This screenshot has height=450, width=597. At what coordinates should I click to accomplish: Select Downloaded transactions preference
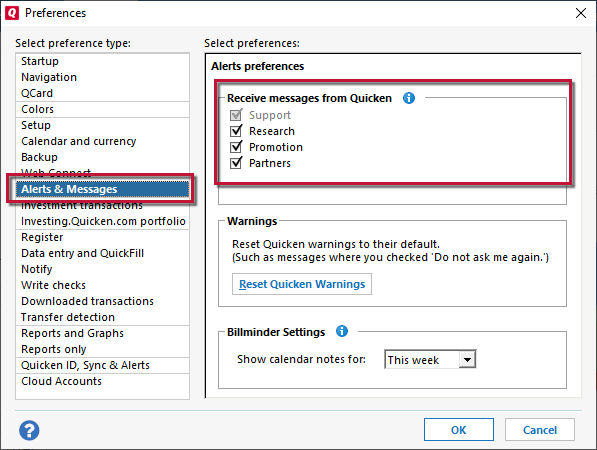(102, 301)
